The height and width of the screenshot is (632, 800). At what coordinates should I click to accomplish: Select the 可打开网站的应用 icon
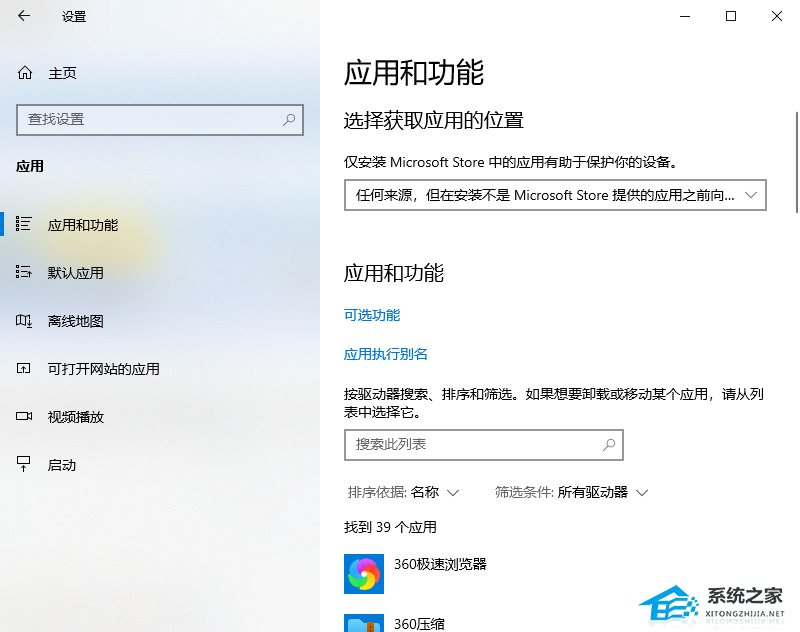(x=23, y=368)
